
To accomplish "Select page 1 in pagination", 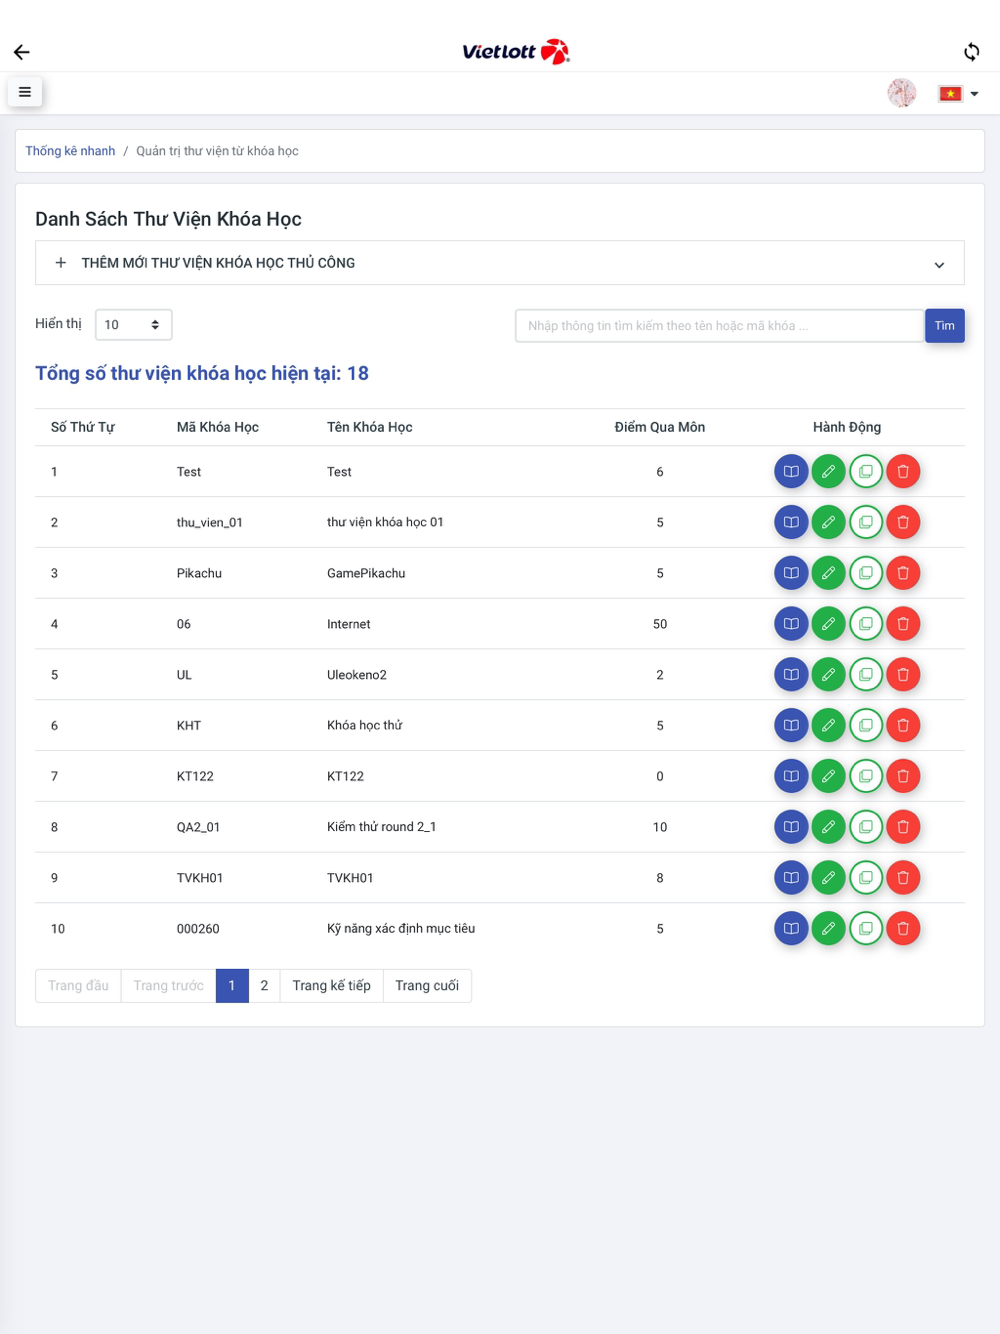I will click(232, 986).
